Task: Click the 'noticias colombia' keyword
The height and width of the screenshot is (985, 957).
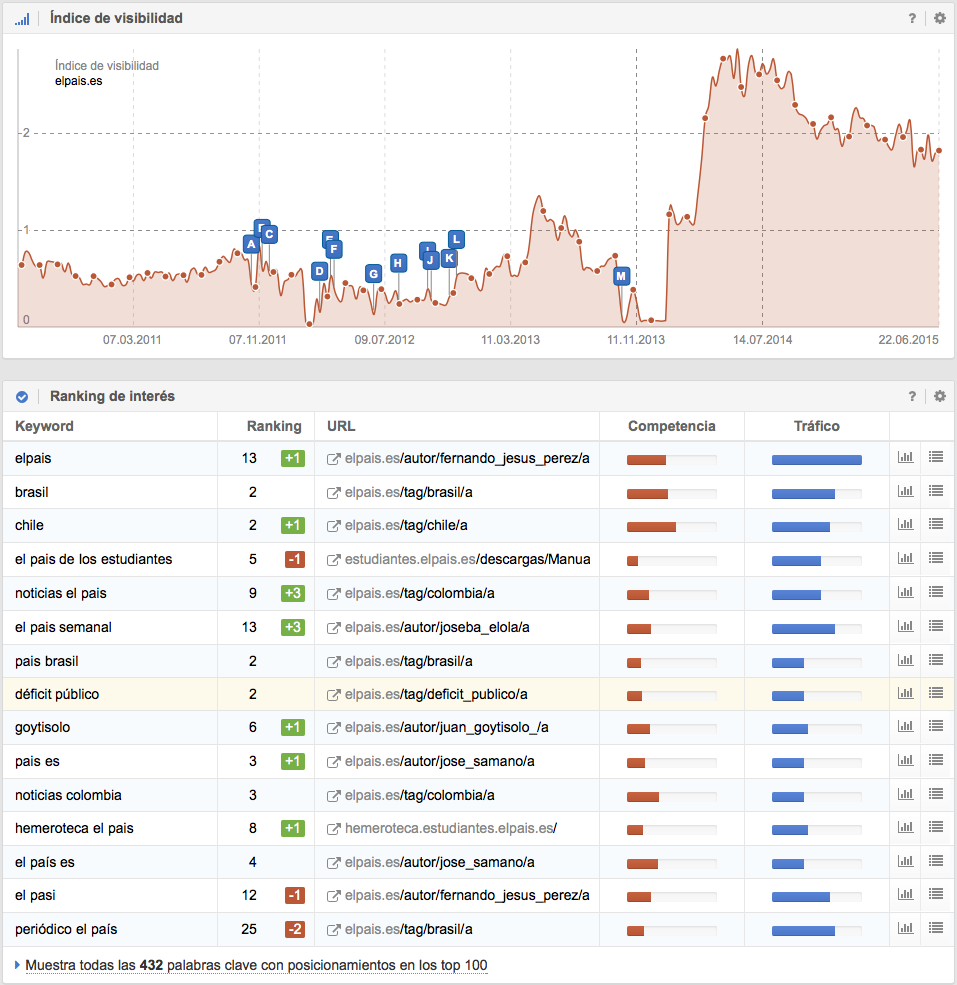Action: (x=68, y=795)
